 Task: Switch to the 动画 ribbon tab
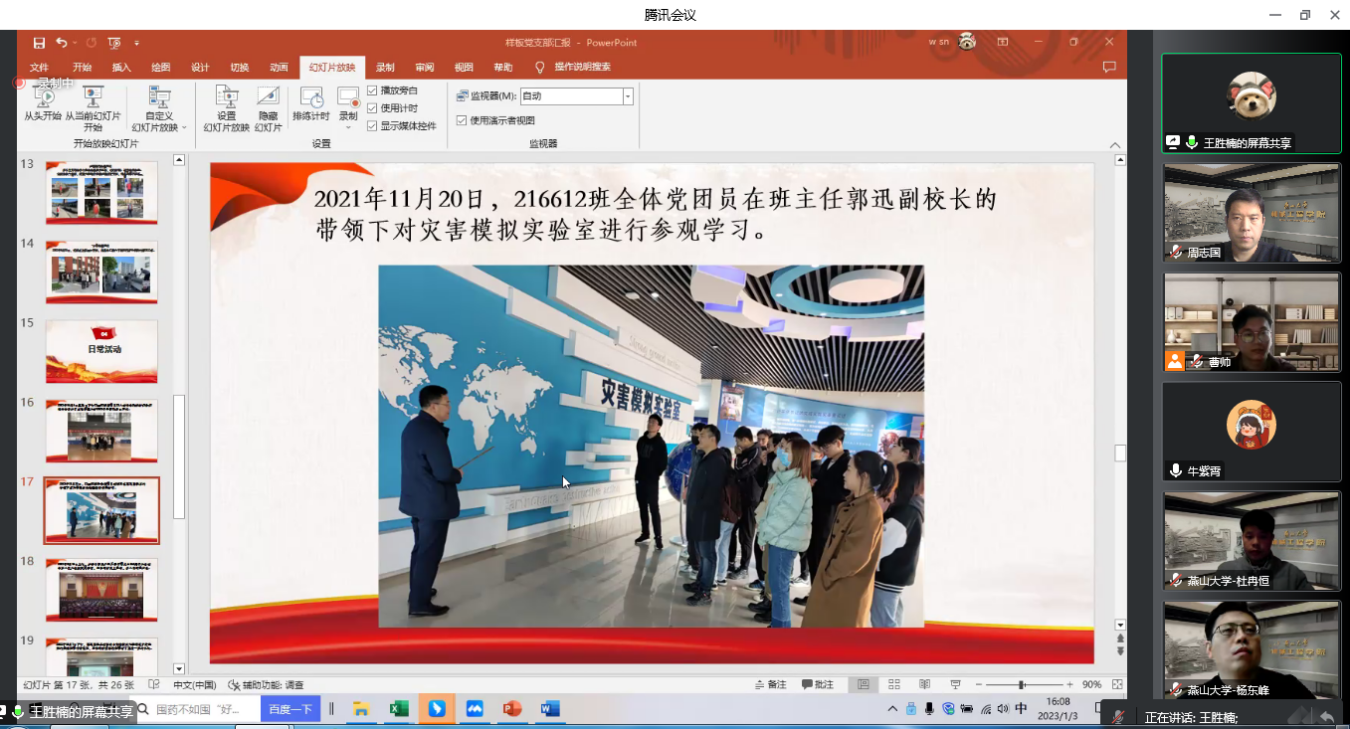[279, 68]
